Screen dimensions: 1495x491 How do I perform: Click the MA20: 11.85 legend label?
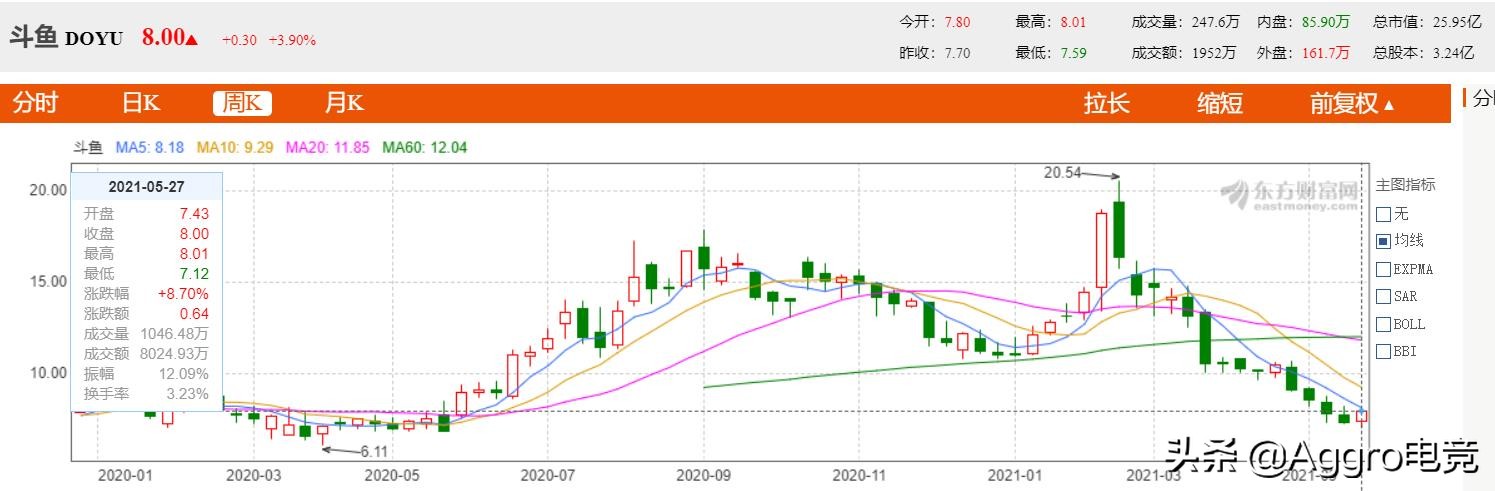[x=328, y=147]
